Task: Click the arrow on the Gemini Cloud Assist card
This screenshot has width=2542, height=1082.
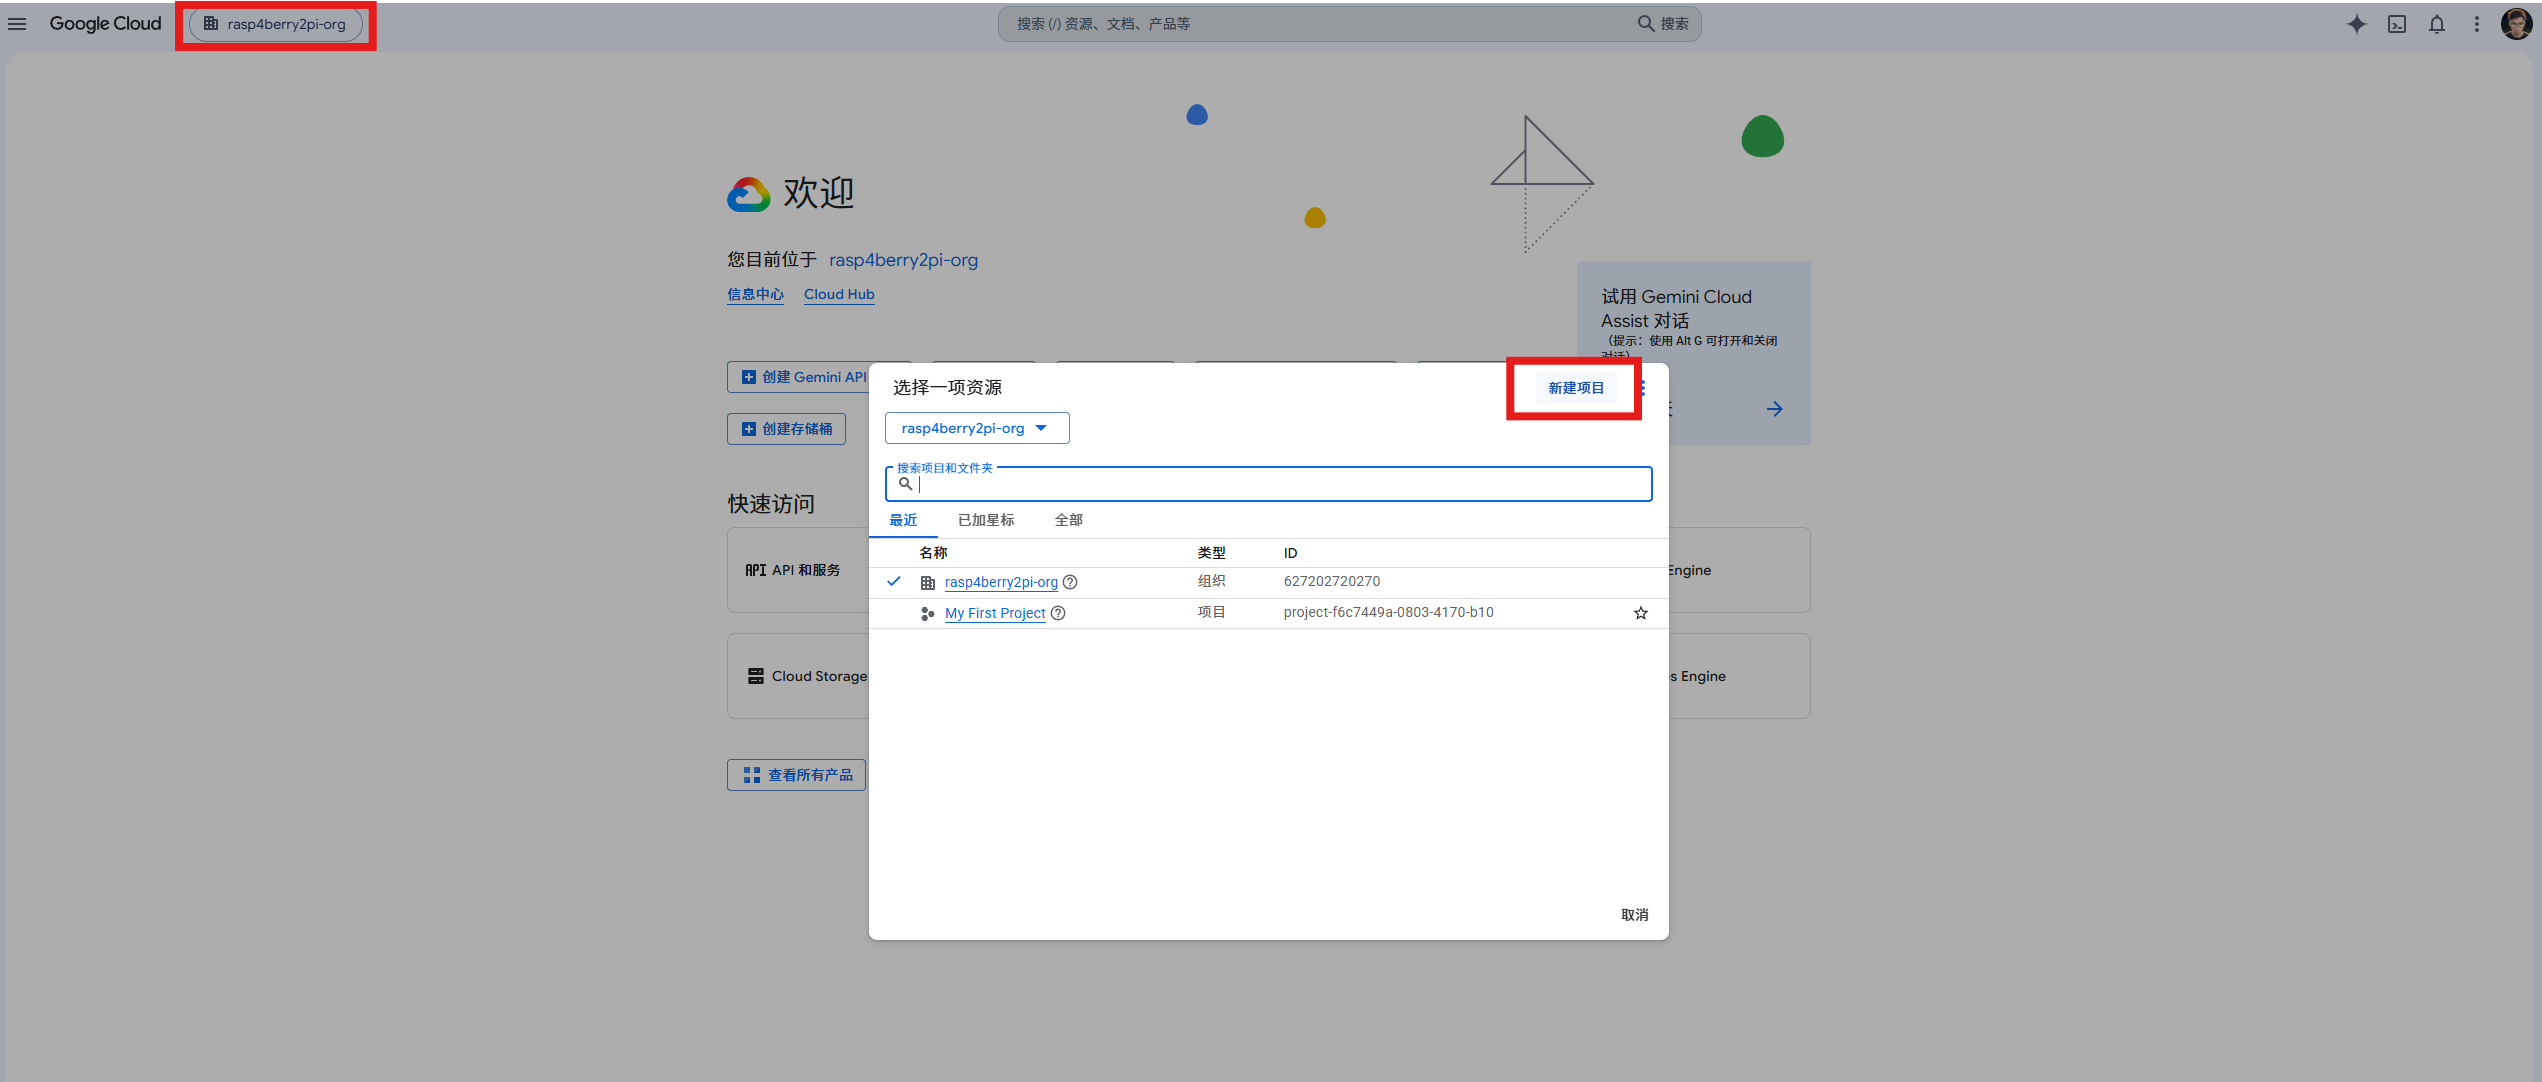Action: point(1774,409)
